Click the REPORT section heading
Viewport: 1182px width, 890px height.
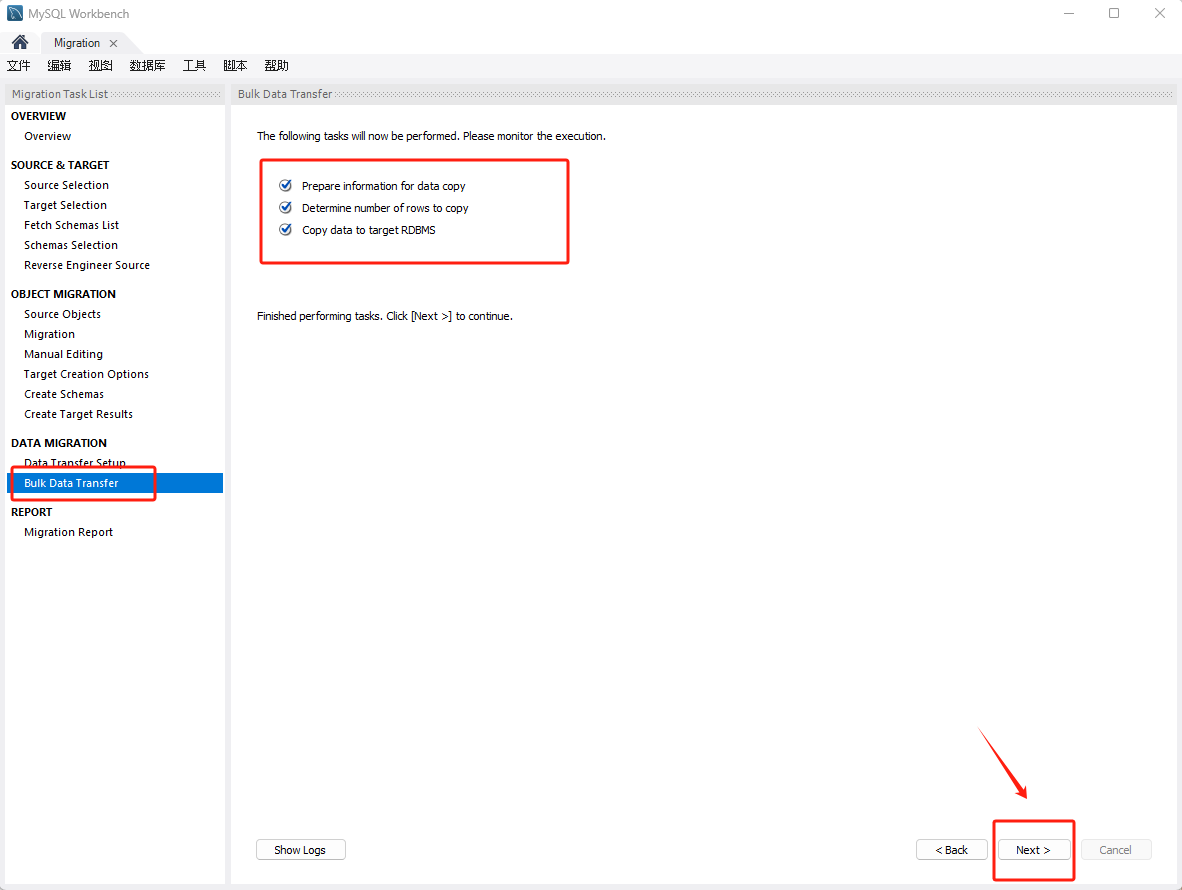coord(32,512)
